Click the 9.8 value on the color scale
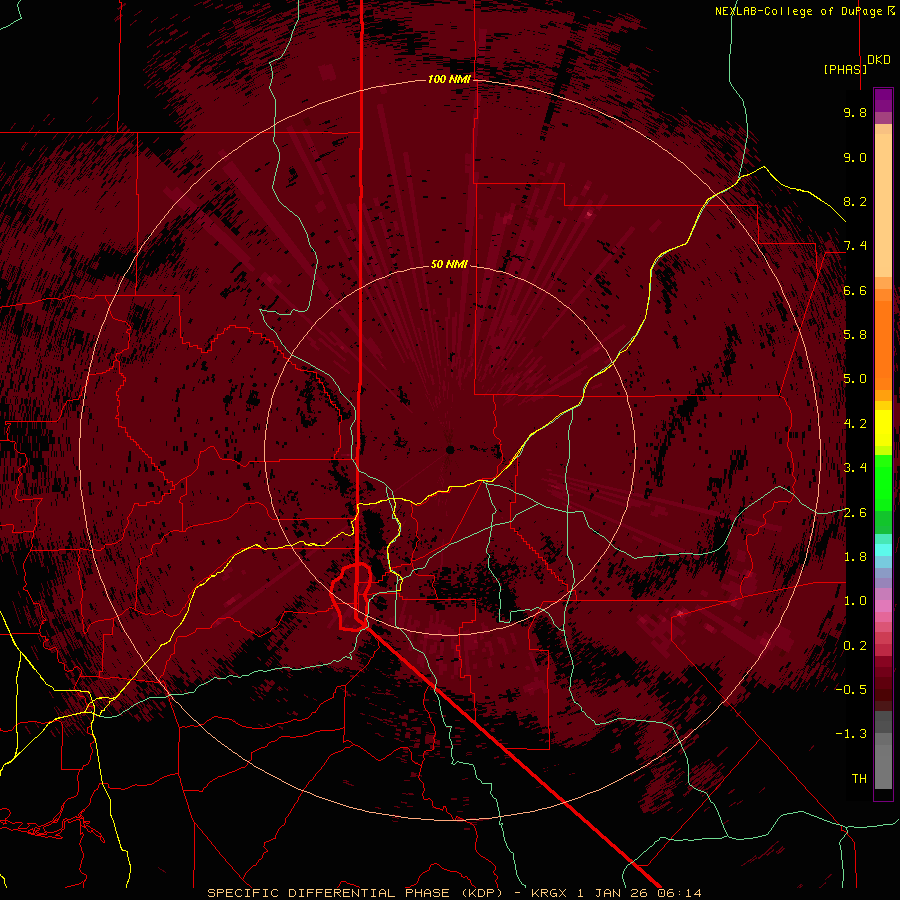Image resolution: width=900 pixels, height=900 pixels. click(x=855, y=112)
